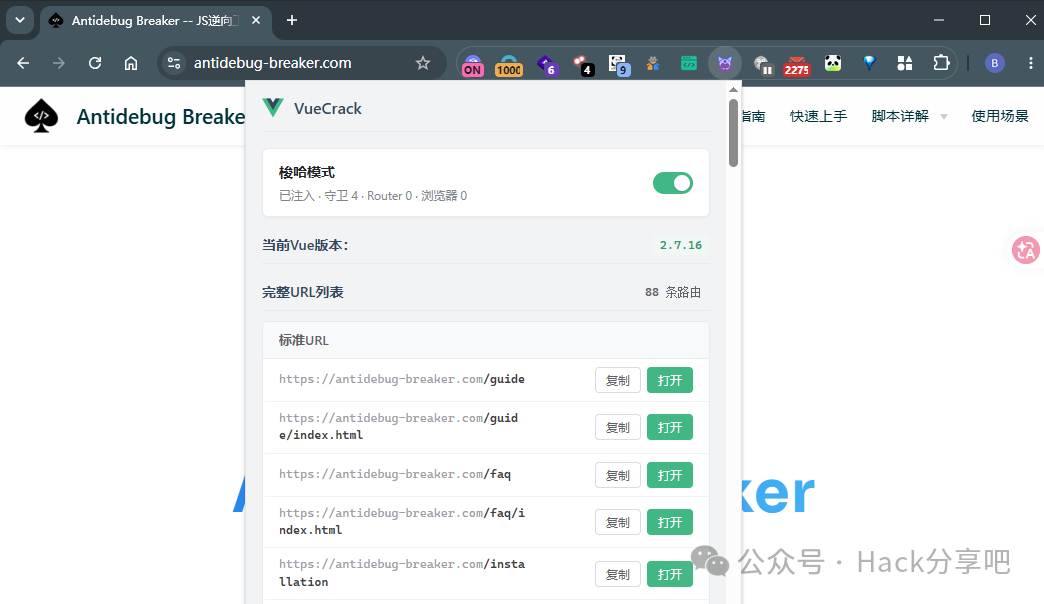This screenshot has height=604, width=1044.
Task: Click the forward navigation arrow
Action: 59,63
